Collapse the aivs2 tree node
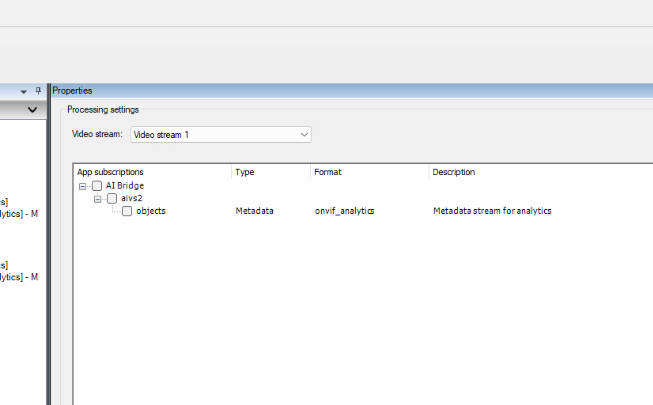This screenshot has height=405, width=653. click(x=97, y=199)
